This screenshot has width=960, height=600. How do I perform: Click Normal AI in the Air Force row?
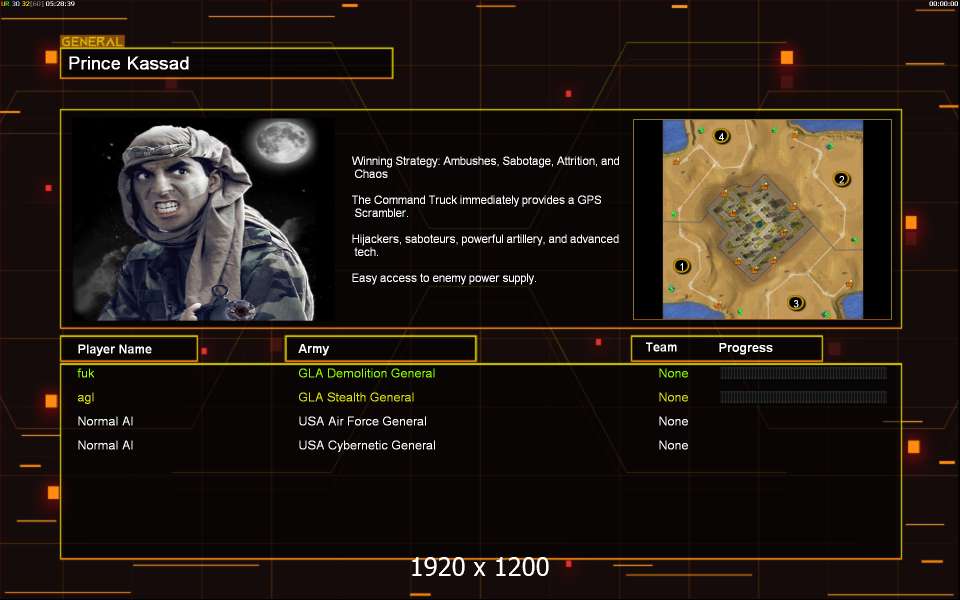pyautogui.click(x=105, y=421)
